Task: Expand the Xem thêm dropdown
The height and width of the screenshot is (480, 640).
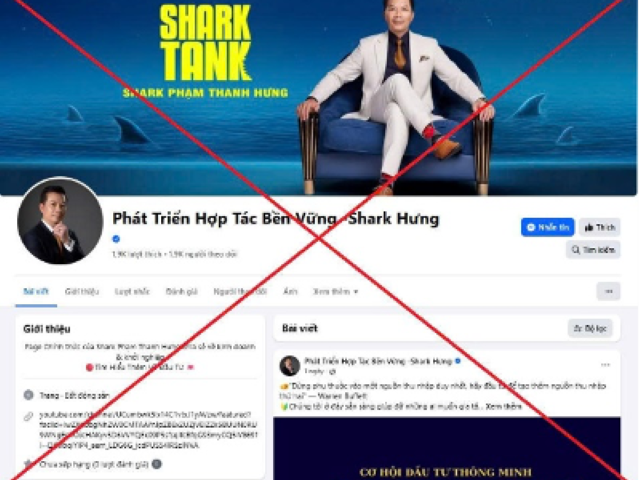Action: coord(336,291)
